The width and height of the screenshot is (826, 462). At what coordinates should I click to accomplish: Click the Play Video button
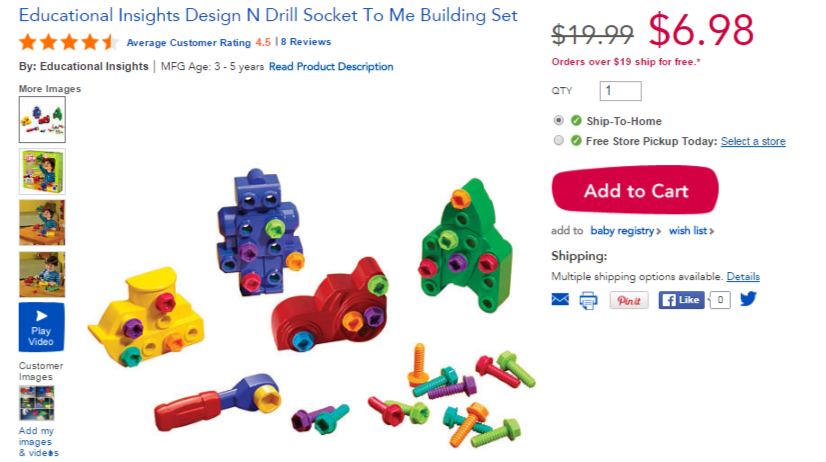42,327
